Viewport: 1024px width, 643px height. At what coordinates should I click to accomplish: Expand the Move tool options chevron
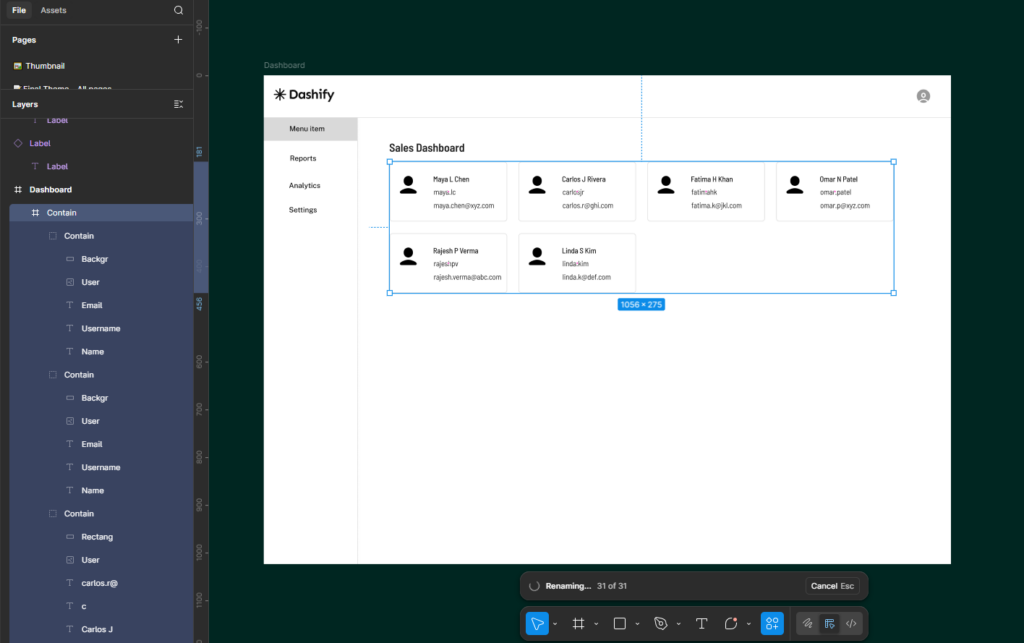point(555,624)
